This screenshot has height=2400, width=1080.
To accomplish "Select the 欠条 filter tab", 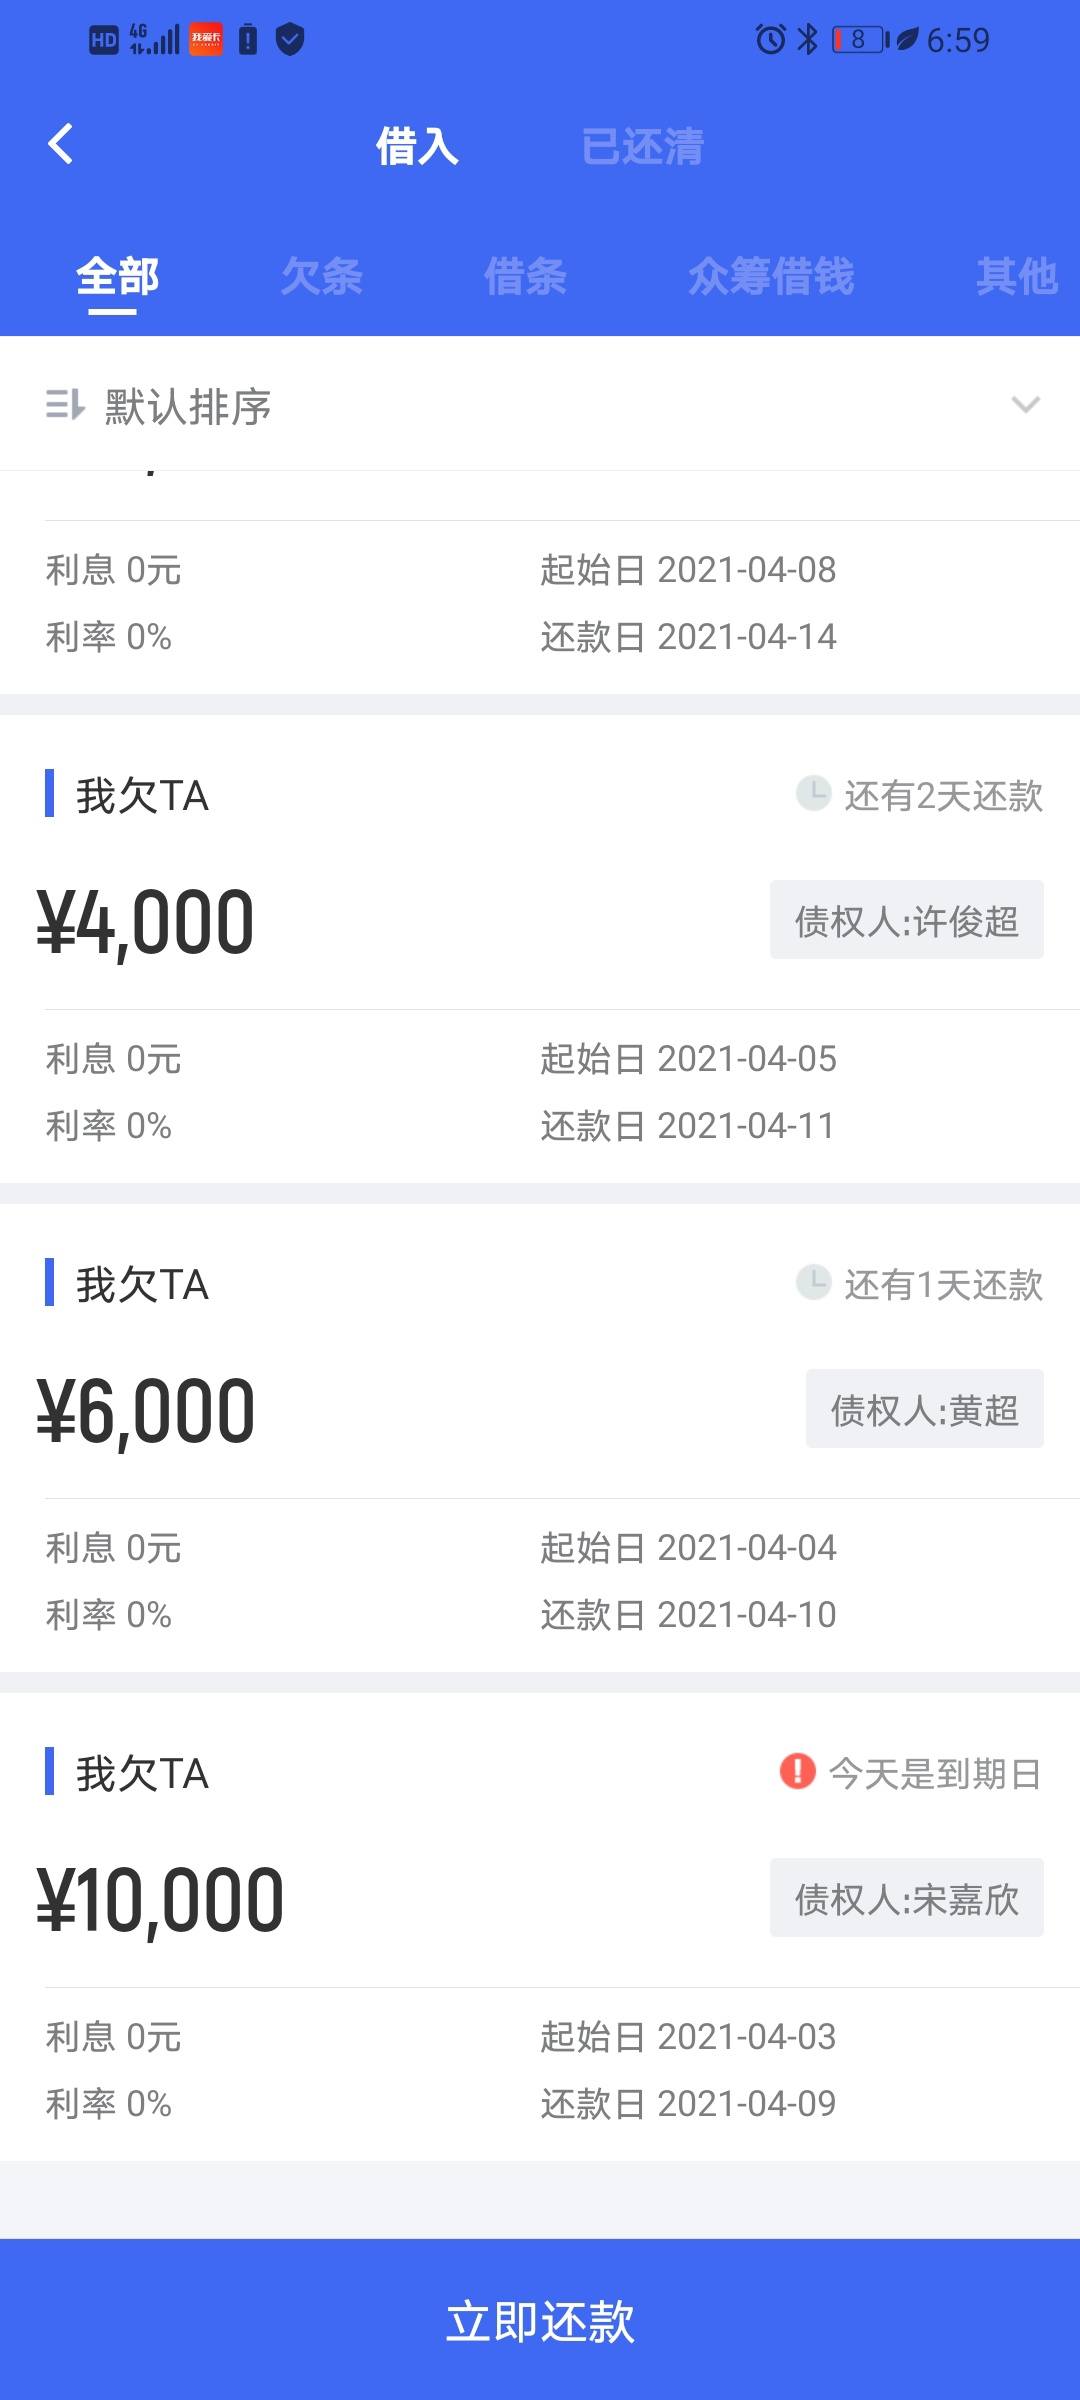I will (321, 276).
